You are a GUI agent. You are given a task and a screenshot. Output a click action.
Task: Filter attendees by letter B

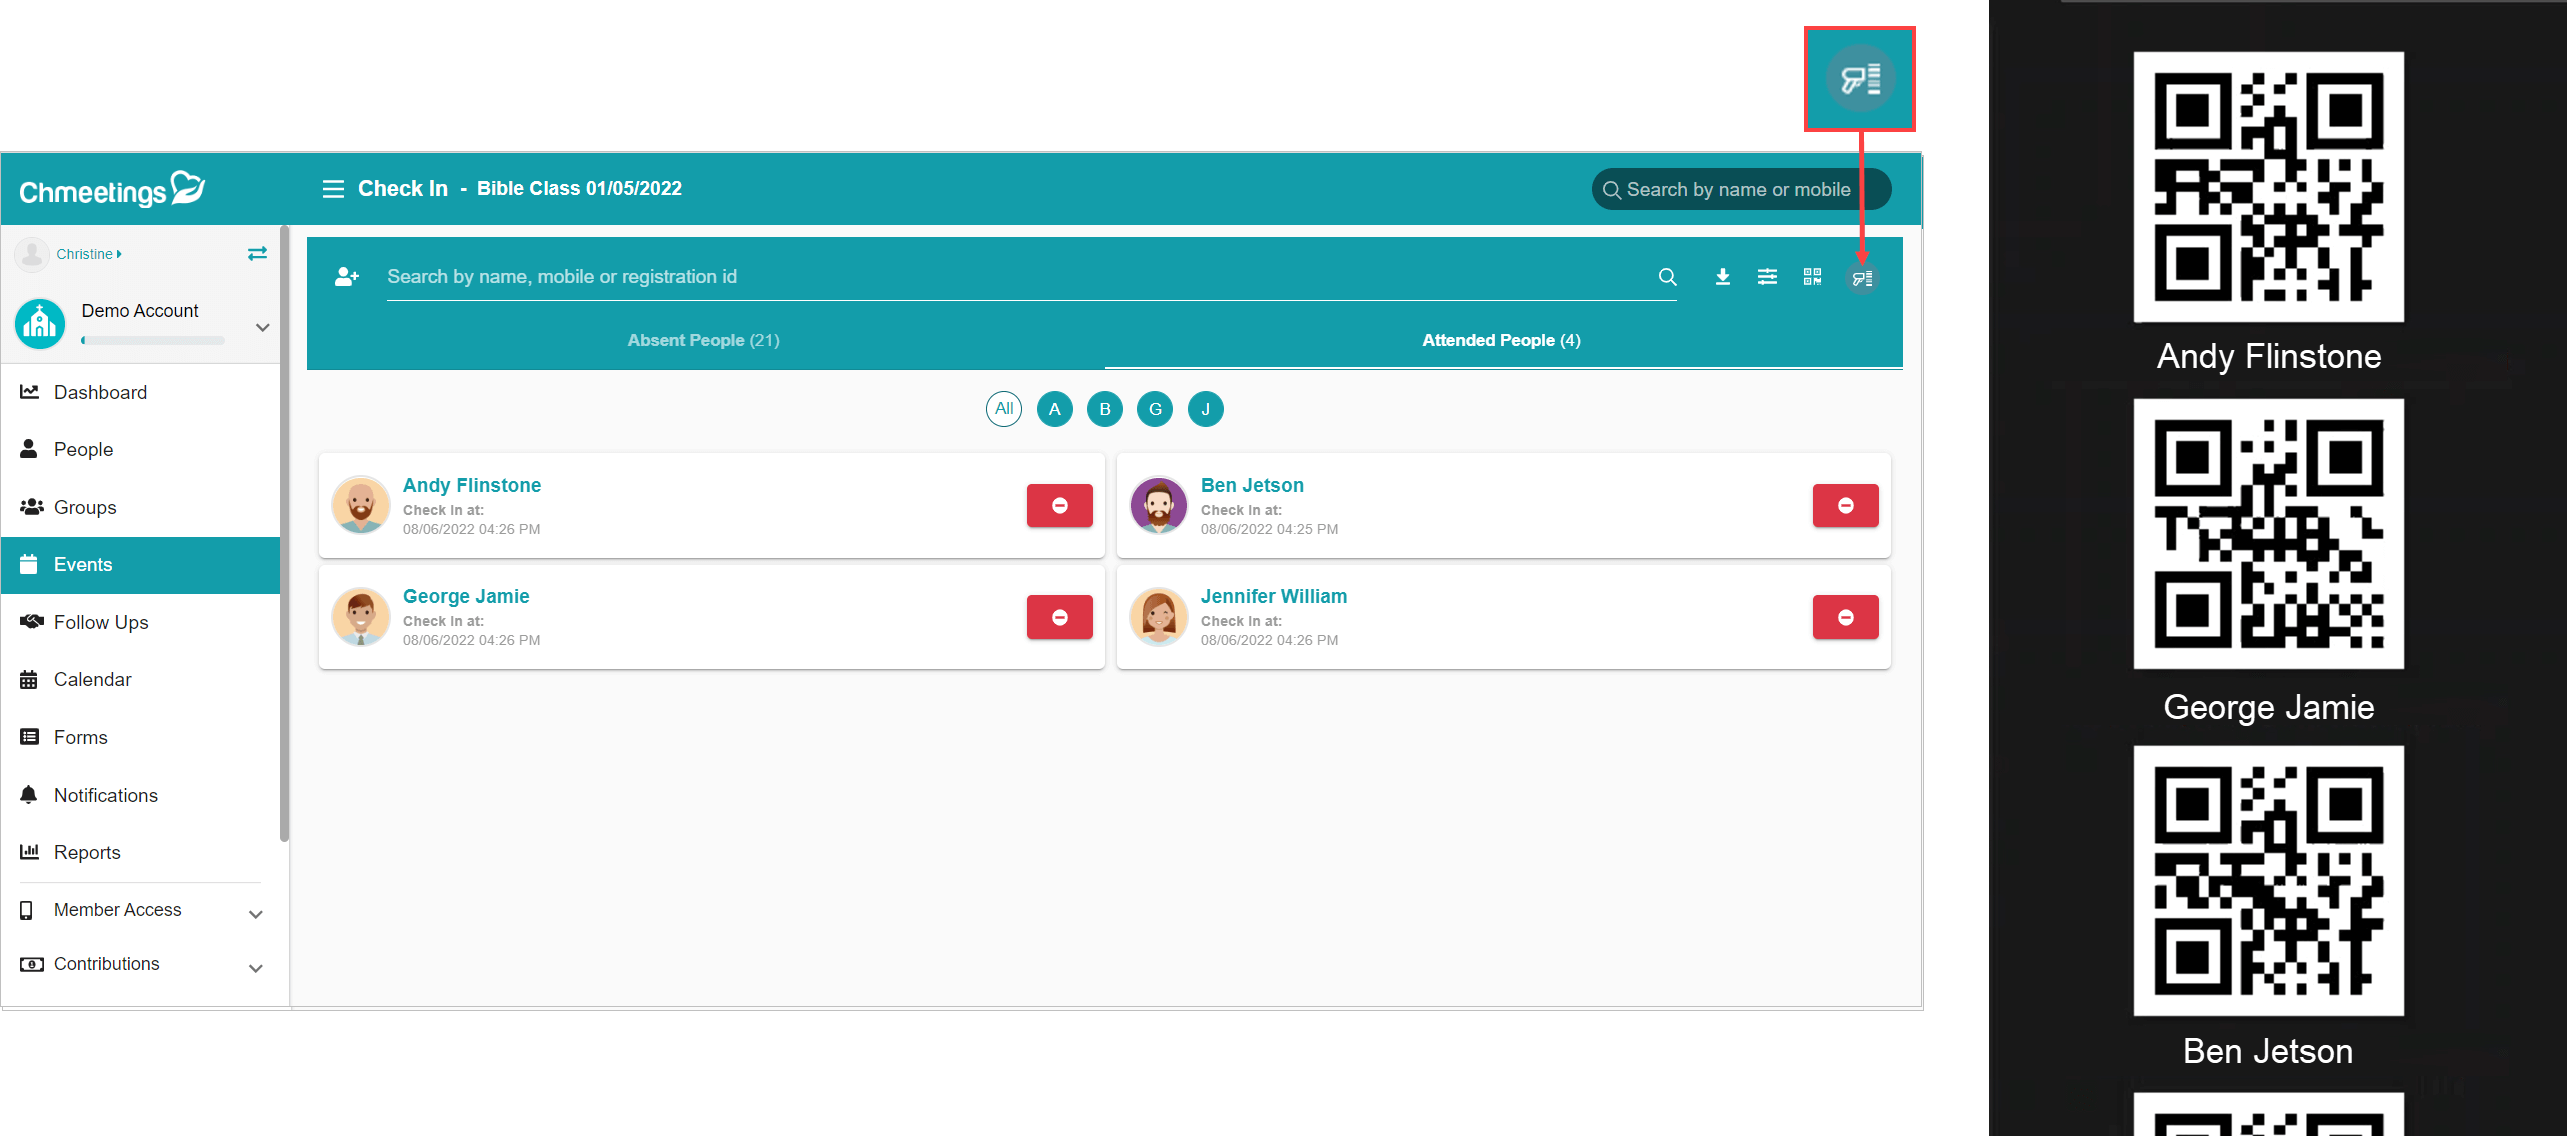coord(1105,409)
